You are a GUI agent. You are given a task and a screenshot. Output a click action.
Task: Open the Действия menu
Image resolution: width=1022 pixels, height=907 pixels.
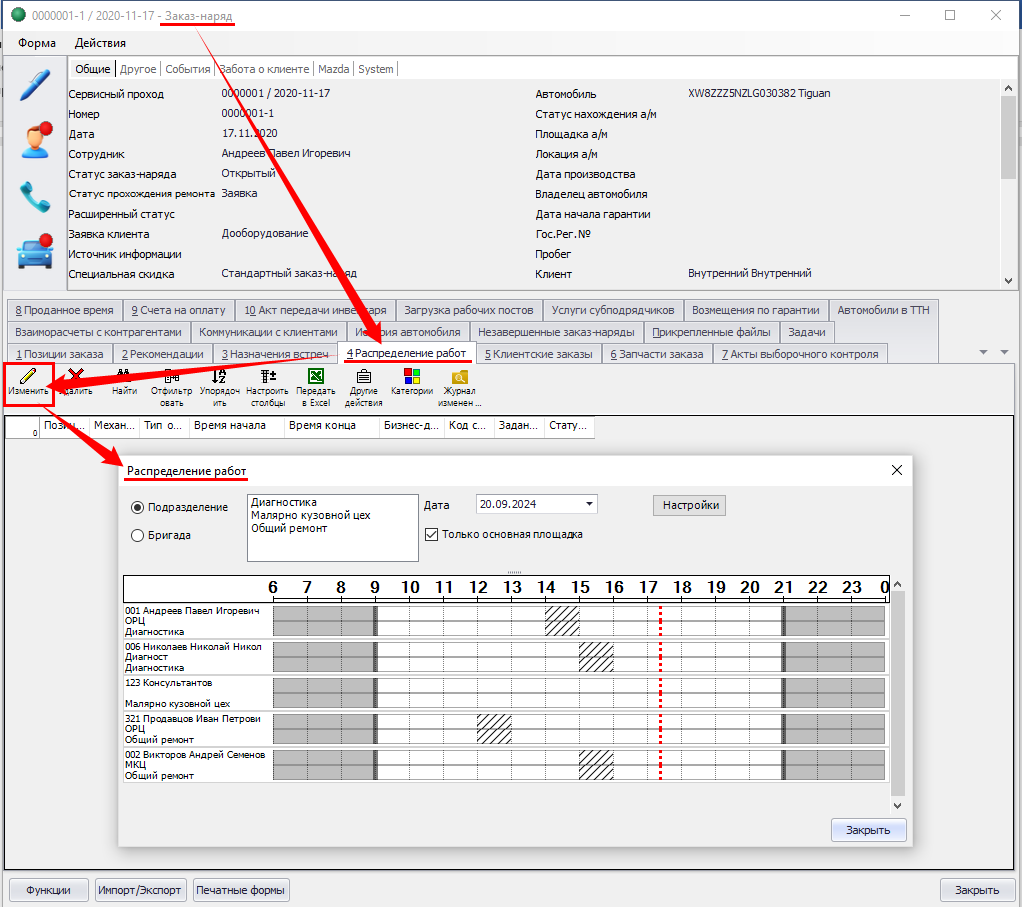coord(100,43)
